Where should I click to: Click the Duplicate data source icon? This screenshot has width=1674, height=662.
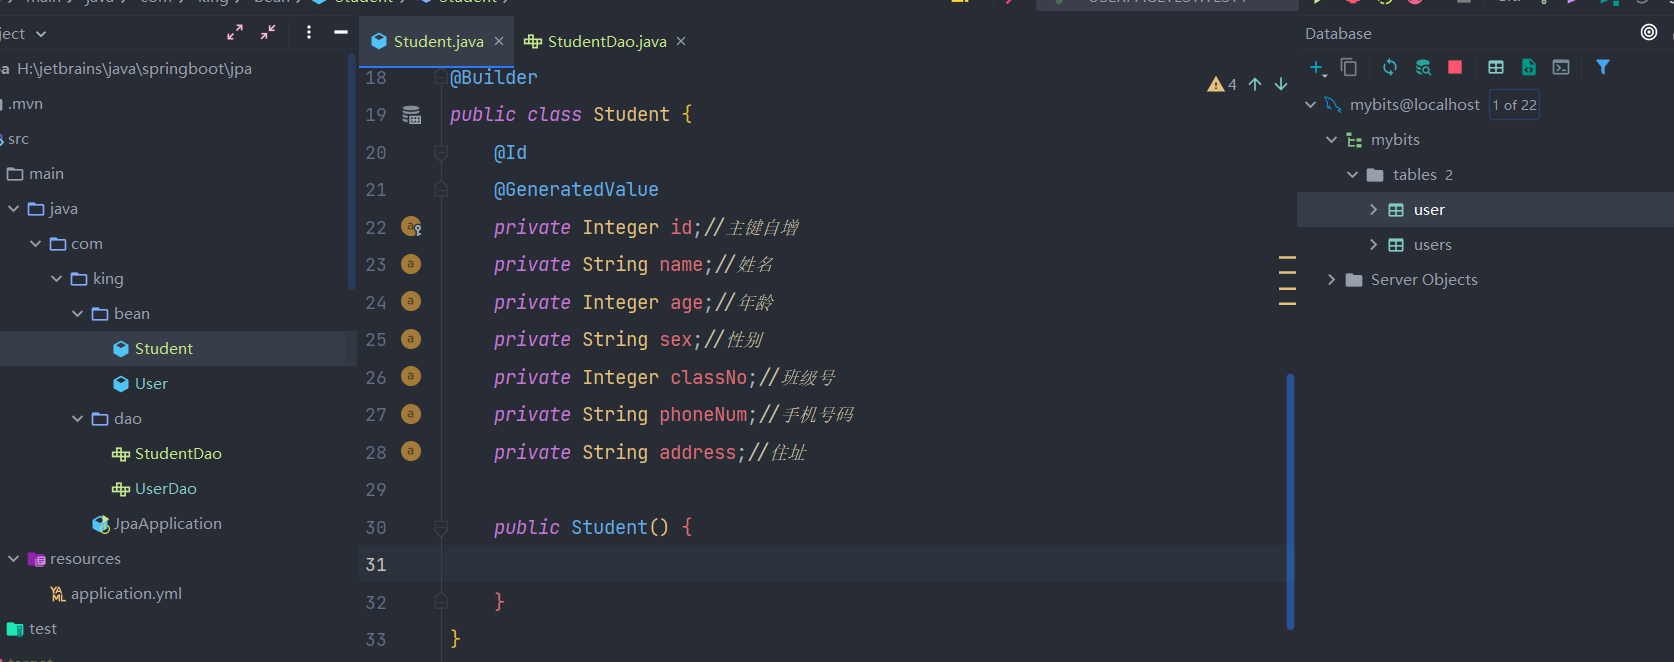(1349, 67)
